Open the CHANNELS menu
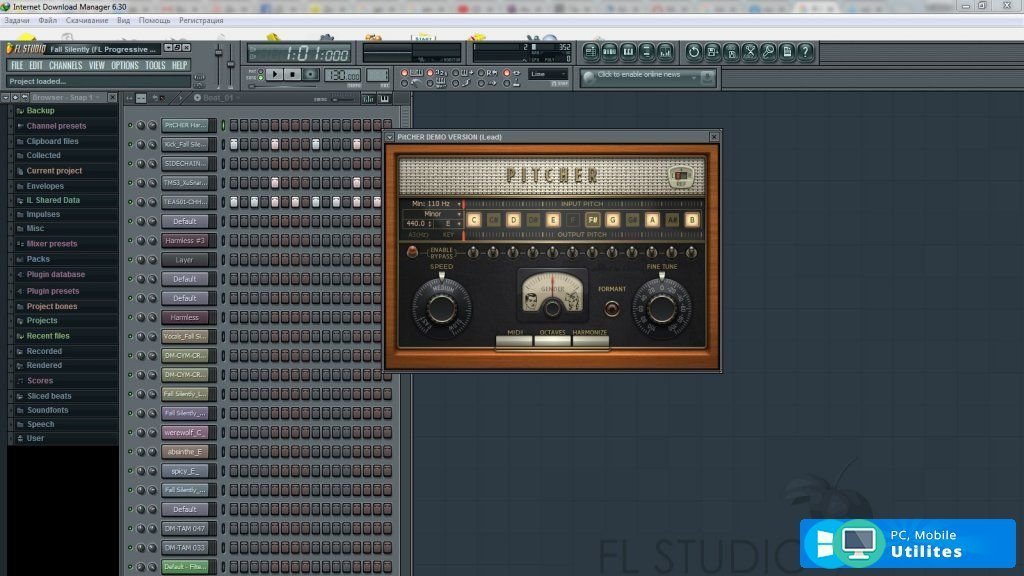 pyautogui.click(x=65, y=65)
